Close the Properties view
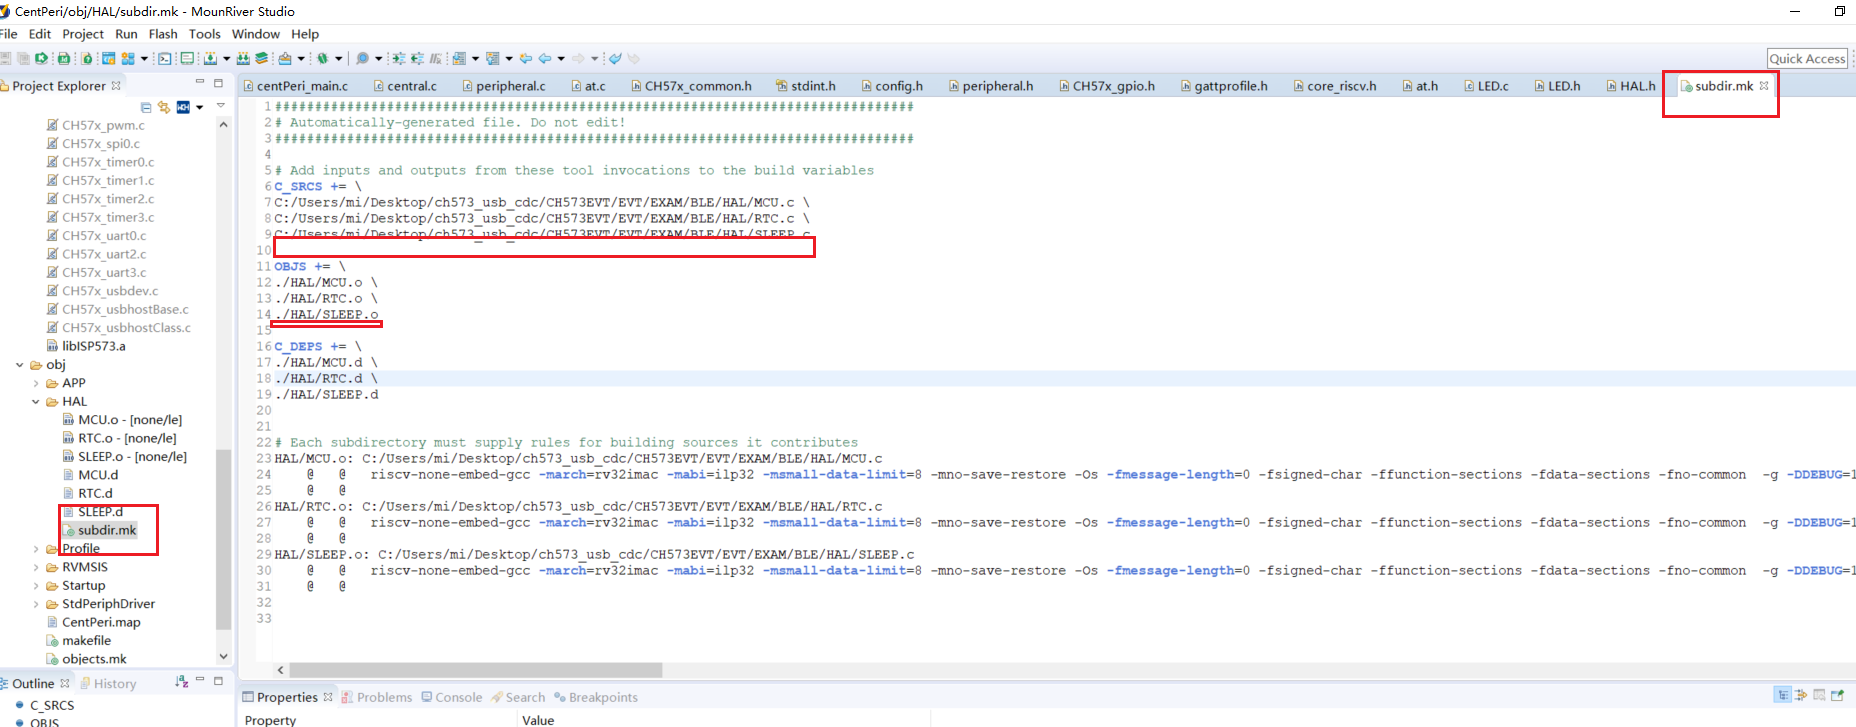Screen dimensions: 1856x727 [x=328, y=697]
